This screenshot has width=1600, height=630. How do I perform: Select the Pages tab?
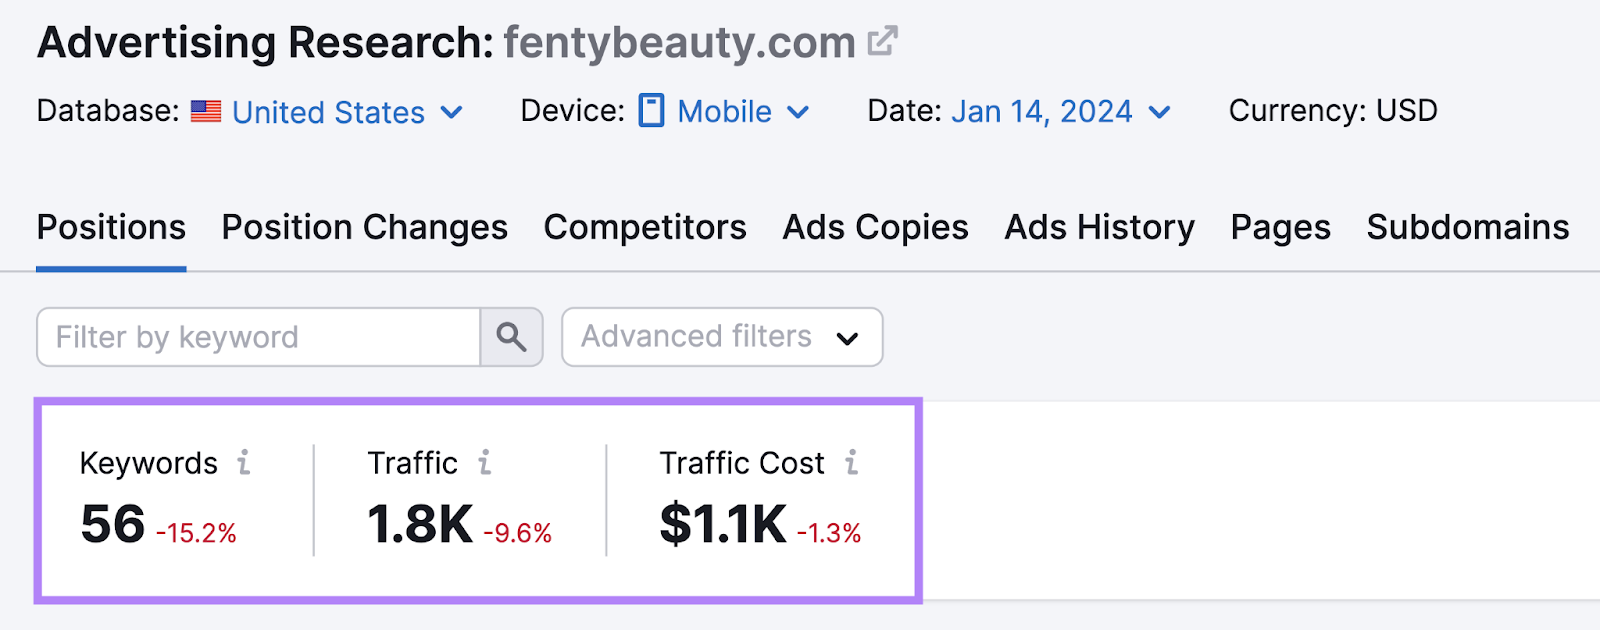(1280, 228)
